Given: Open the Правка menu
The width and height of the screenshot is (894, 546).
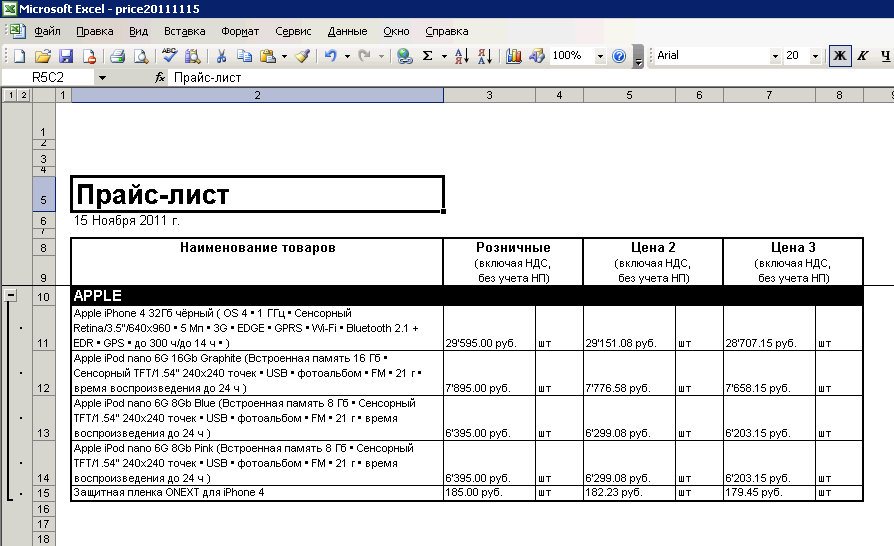Looking at the screenshot, I should (95, 31).
